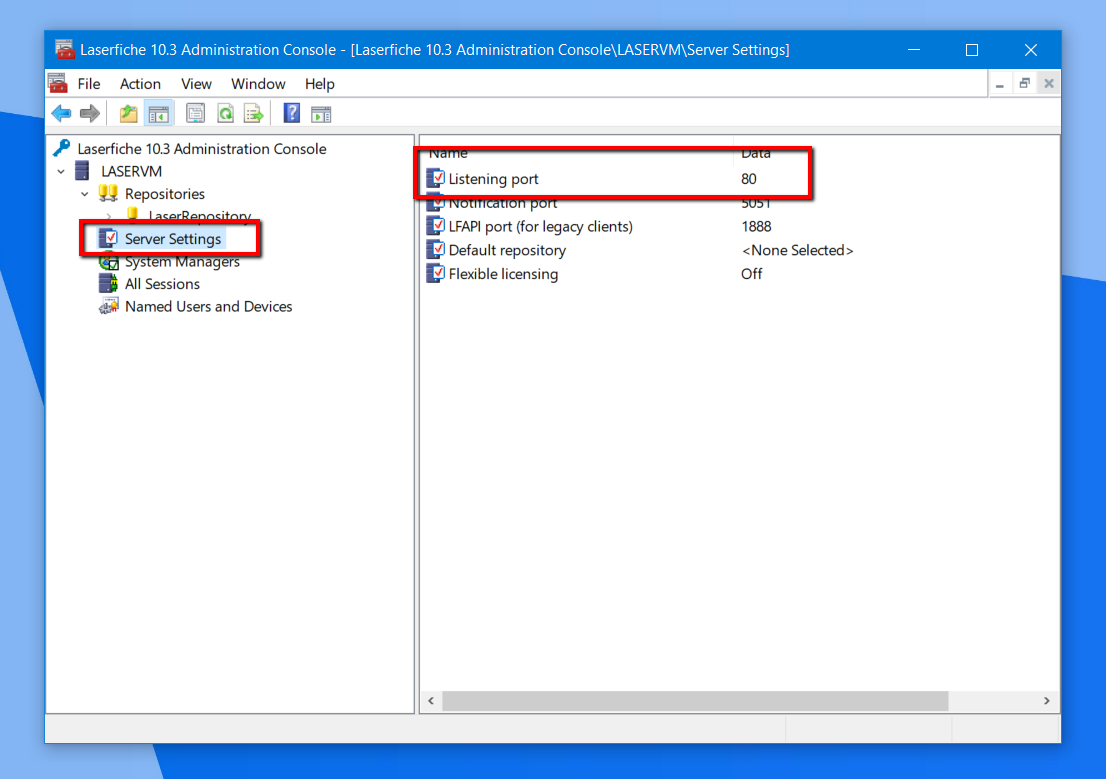Click the Default repository row icon
The image size is (1106, 779).
click(x=435, y=250)
